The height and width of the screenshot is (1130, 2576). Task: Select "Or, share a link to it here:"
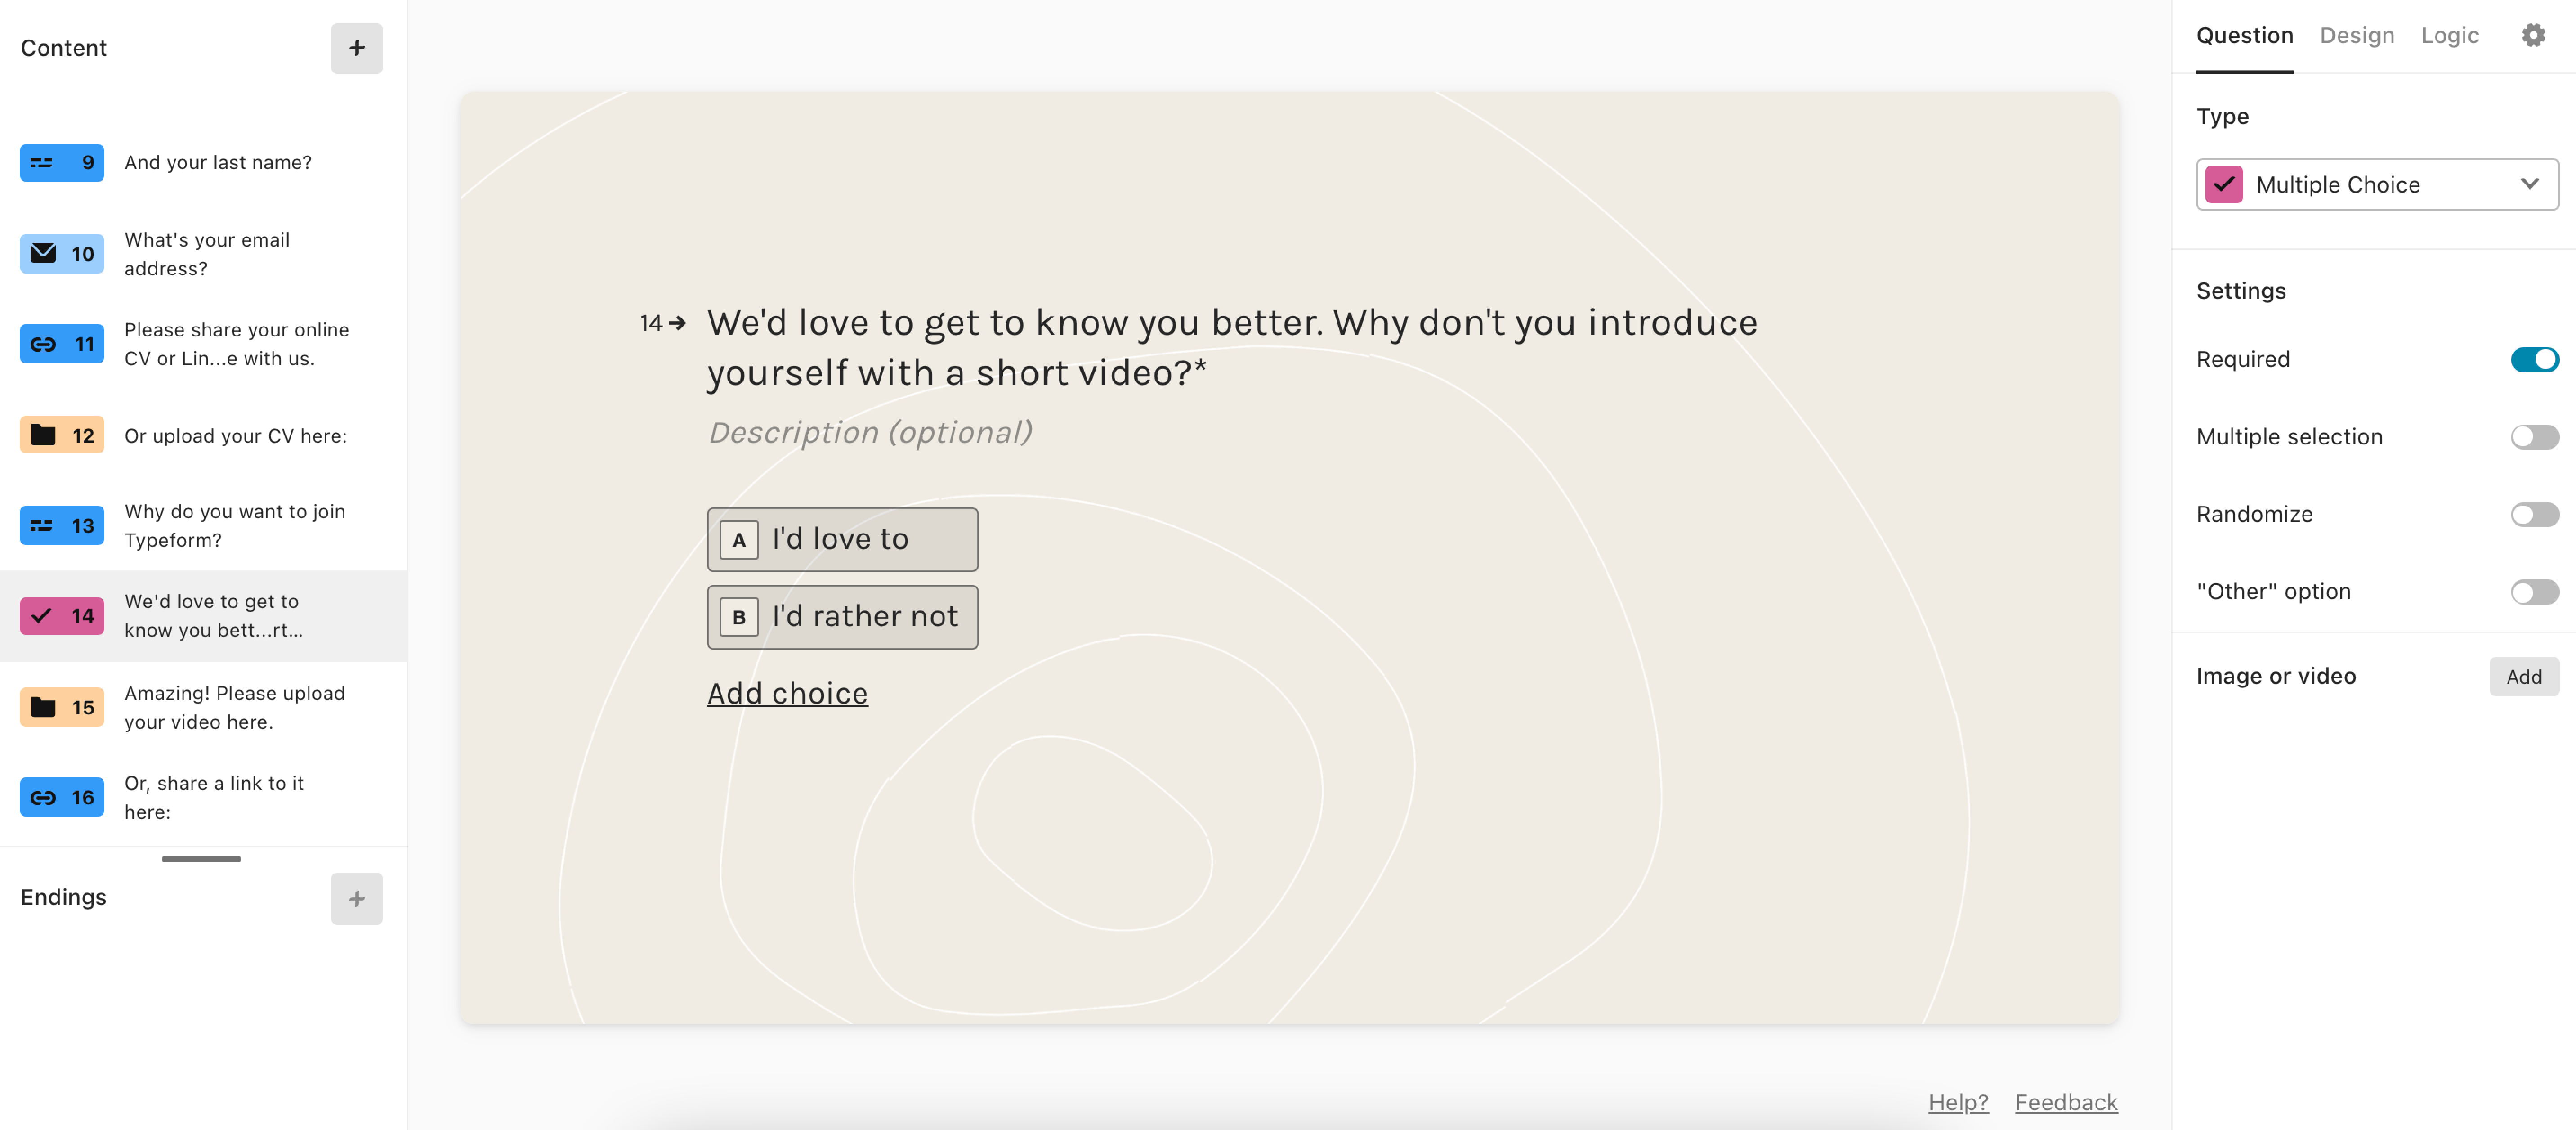(x=213, y=797)
